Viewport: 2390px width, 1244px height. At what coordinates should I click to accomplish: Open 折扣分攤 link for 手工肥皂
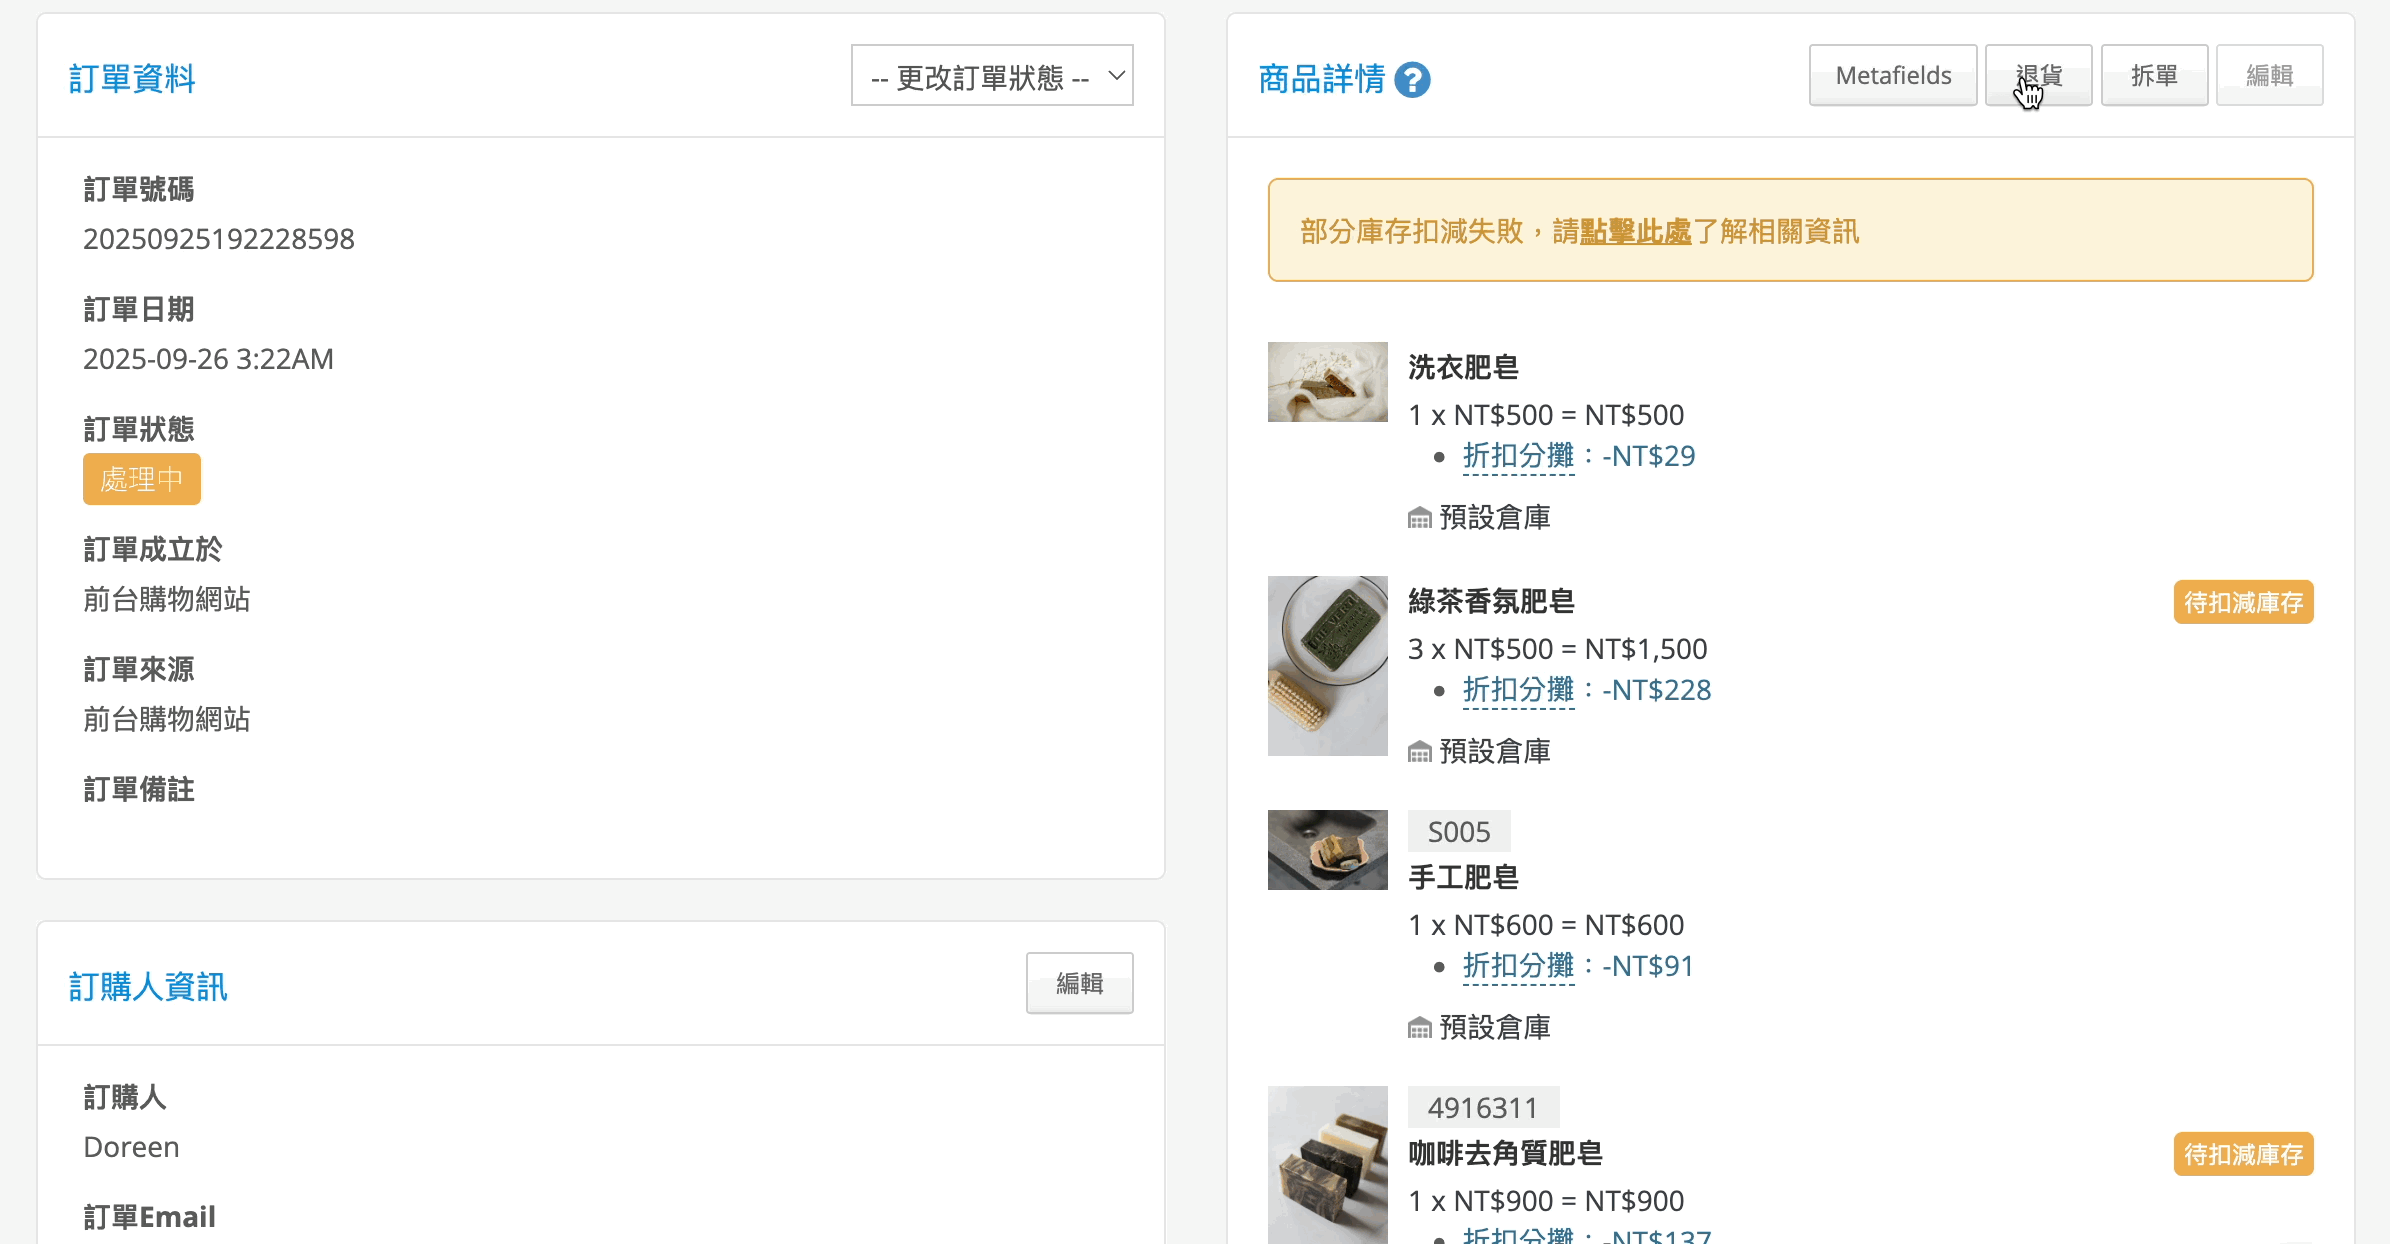[x=1518, y=966]
